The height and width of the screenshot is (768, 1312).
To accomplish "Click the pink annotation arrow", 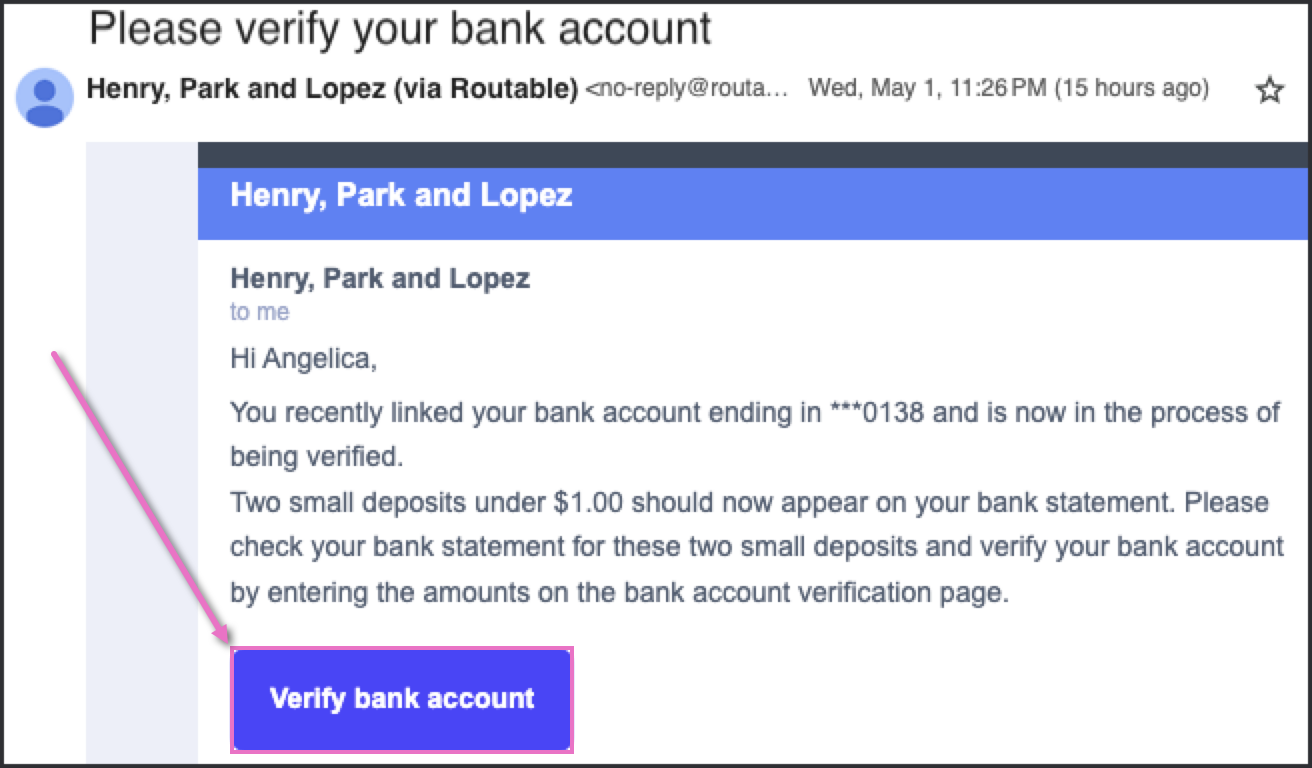I will tap(140, 497).
